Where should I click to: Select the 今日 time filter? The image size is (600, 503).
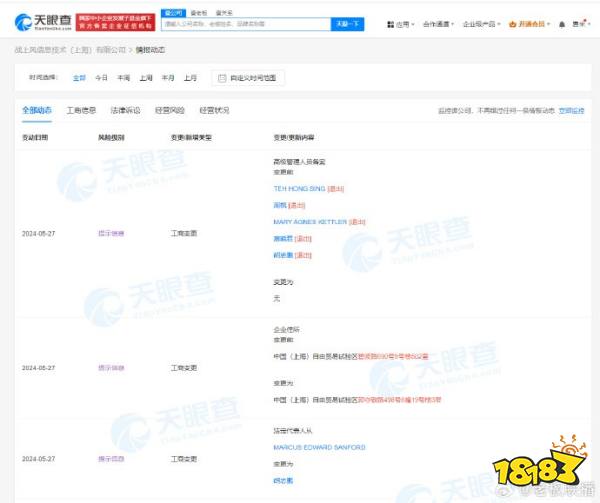point(101,77)
